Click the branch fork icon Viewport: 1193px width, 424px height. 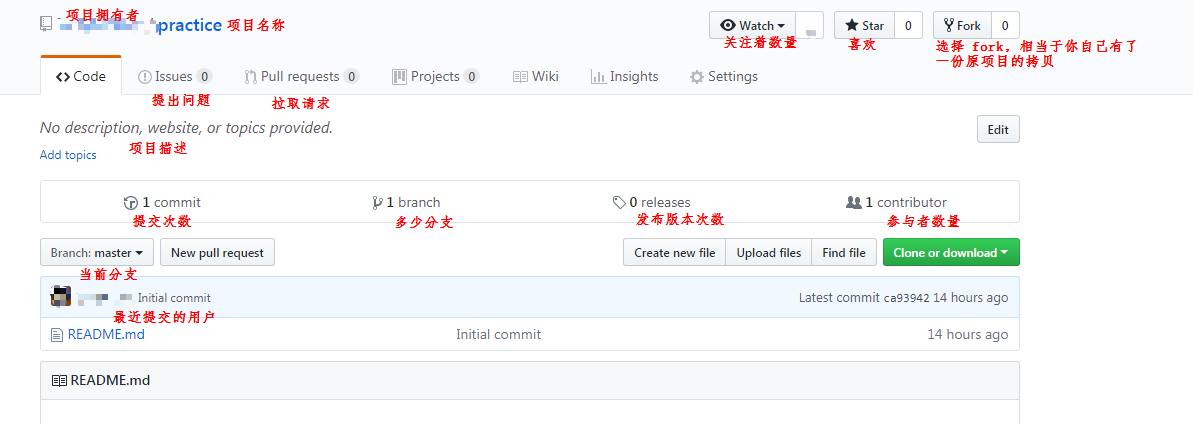[377, 203]
